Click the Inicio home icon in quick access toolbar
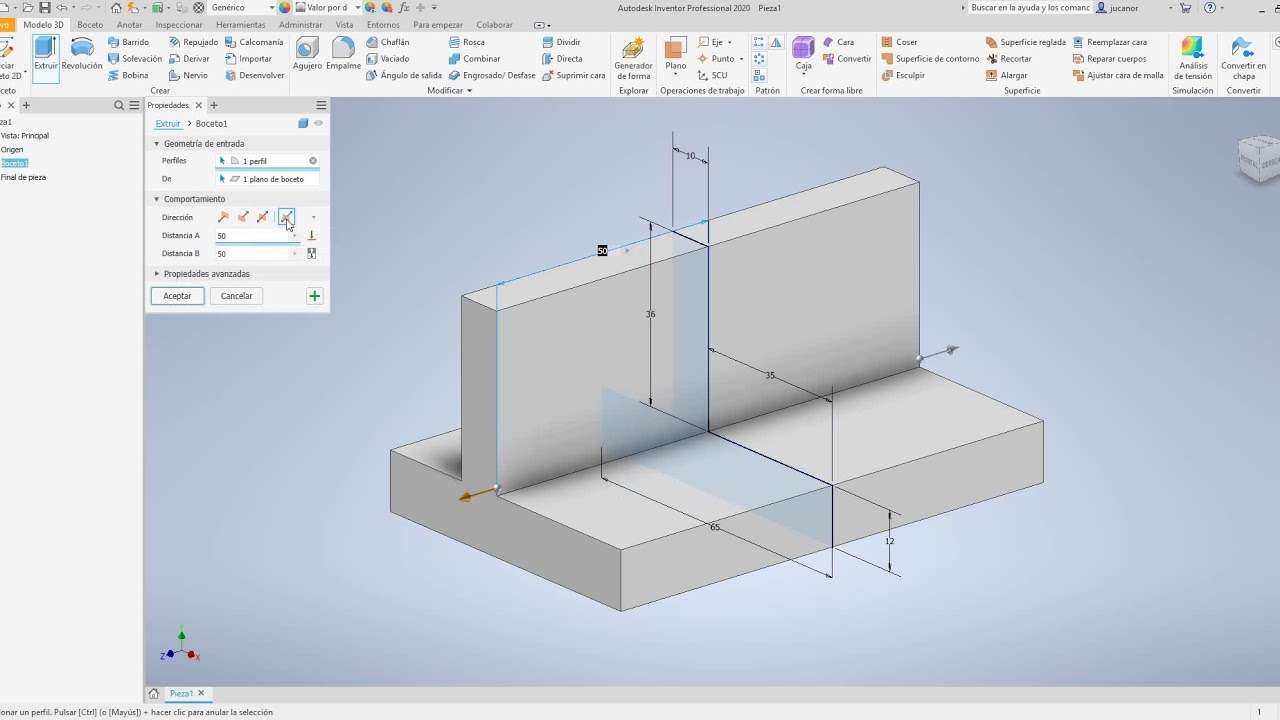The width and height of the screenshot is (1280, 720). [117, 8]
